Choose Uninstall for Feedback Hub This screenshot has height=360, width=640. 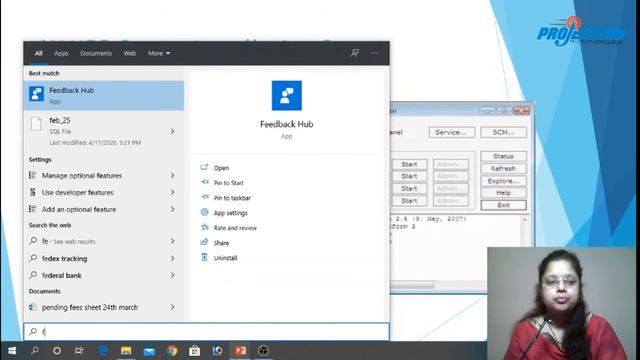pos(225,258)
